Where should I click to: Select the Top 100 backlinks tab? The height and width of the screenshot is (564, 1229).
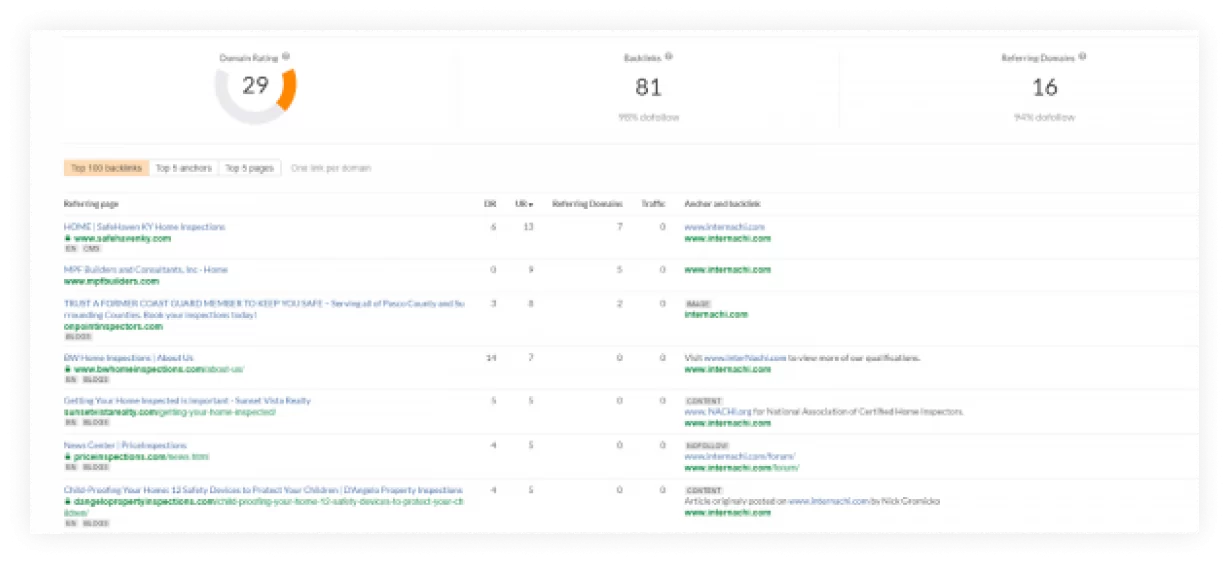coord(106,168)
